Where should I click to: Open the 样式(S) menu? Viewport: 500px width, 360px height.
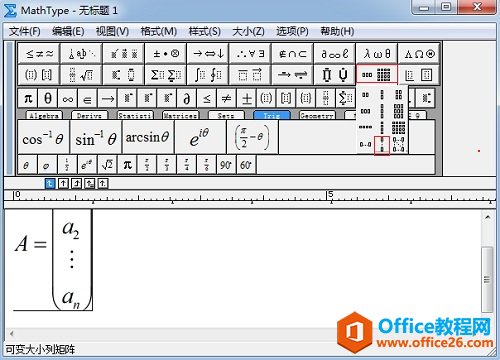[205, 31]
